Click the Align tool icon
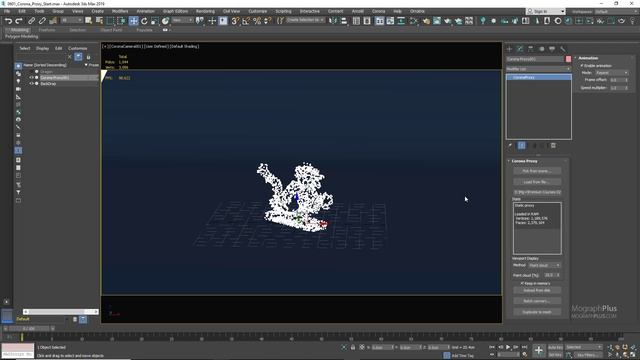 344,21
